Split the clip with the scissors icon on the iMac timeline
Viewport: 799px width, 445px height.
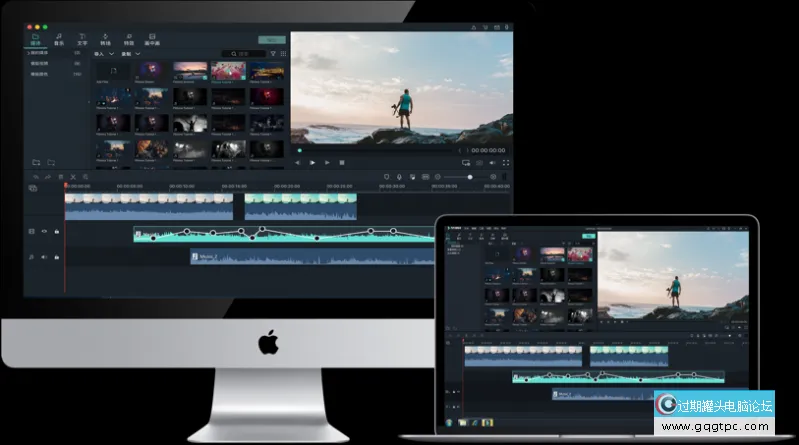pyautogui.click(x=73, y=177)
